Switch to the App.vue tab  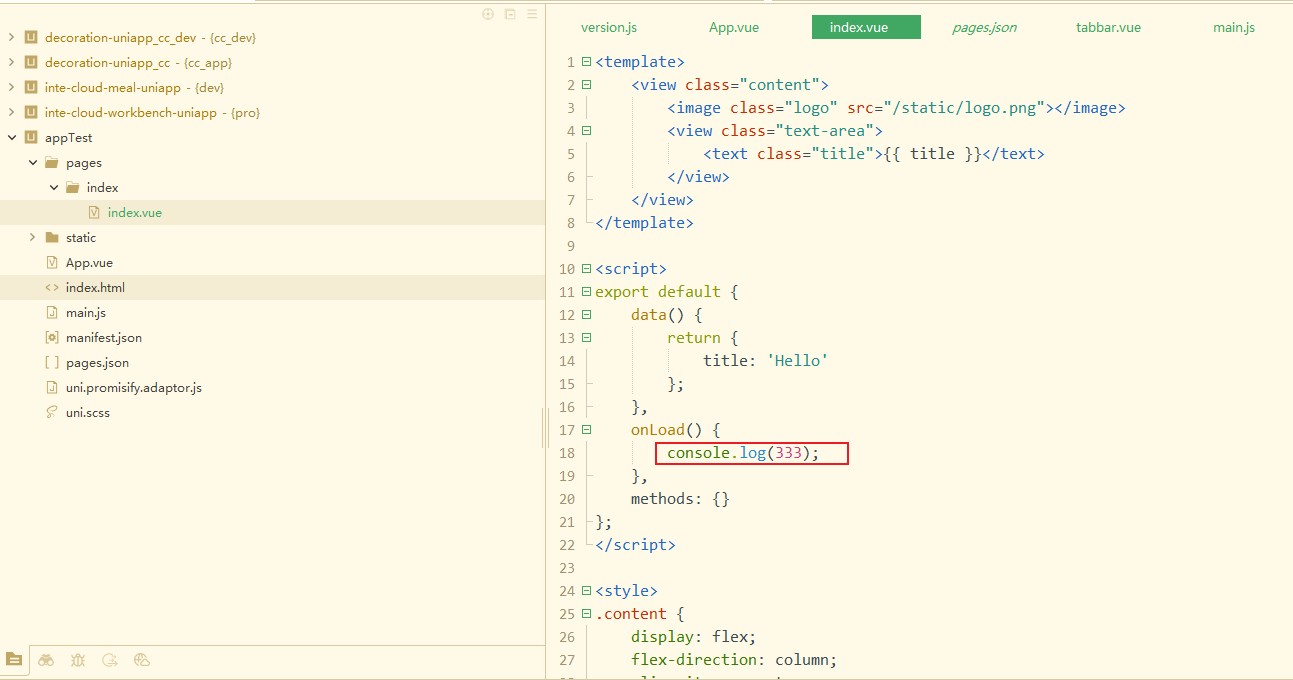pos(733,27)
